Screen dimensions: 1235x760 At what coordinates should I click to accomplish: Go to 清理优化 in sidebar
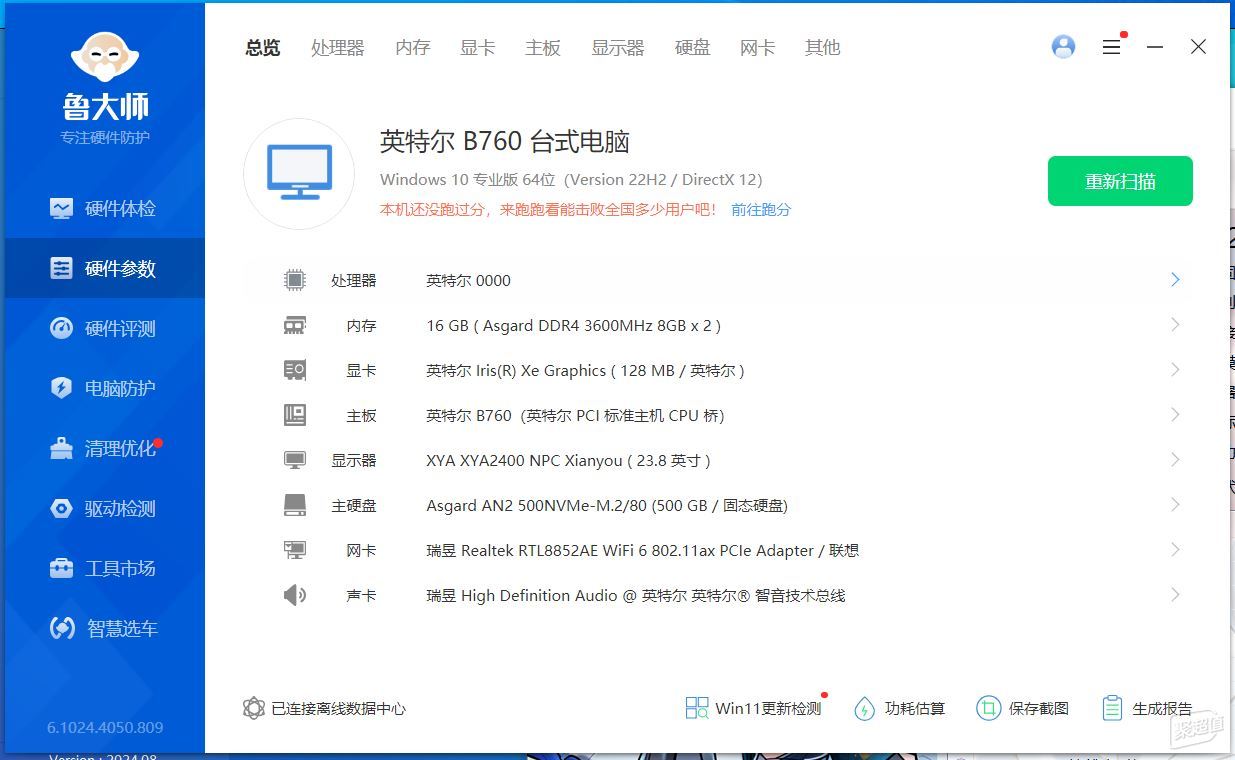[x=104, y=448]
